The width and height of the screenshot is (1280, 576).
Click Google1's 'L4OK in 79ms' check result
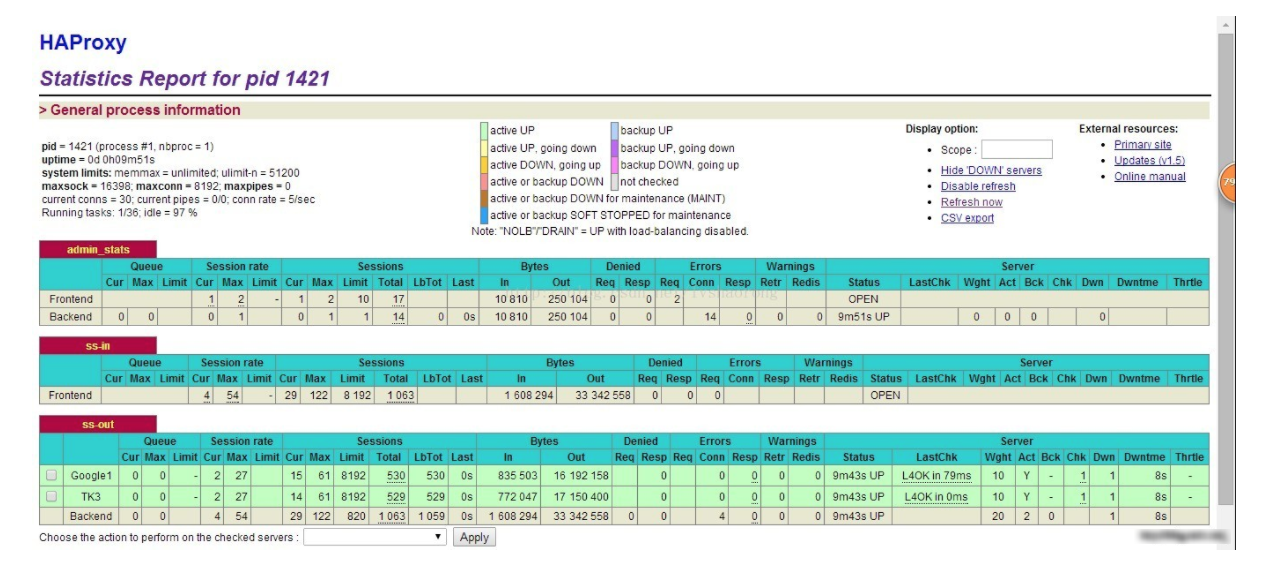click(x=936, y=476)
